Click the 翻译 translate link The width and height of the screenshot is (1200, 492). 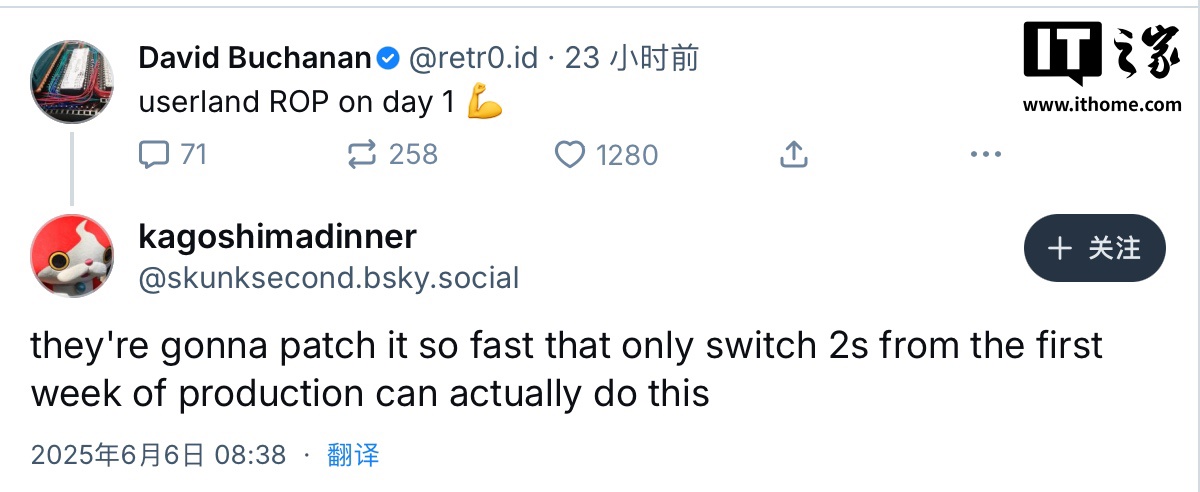[x=353, y=455]
